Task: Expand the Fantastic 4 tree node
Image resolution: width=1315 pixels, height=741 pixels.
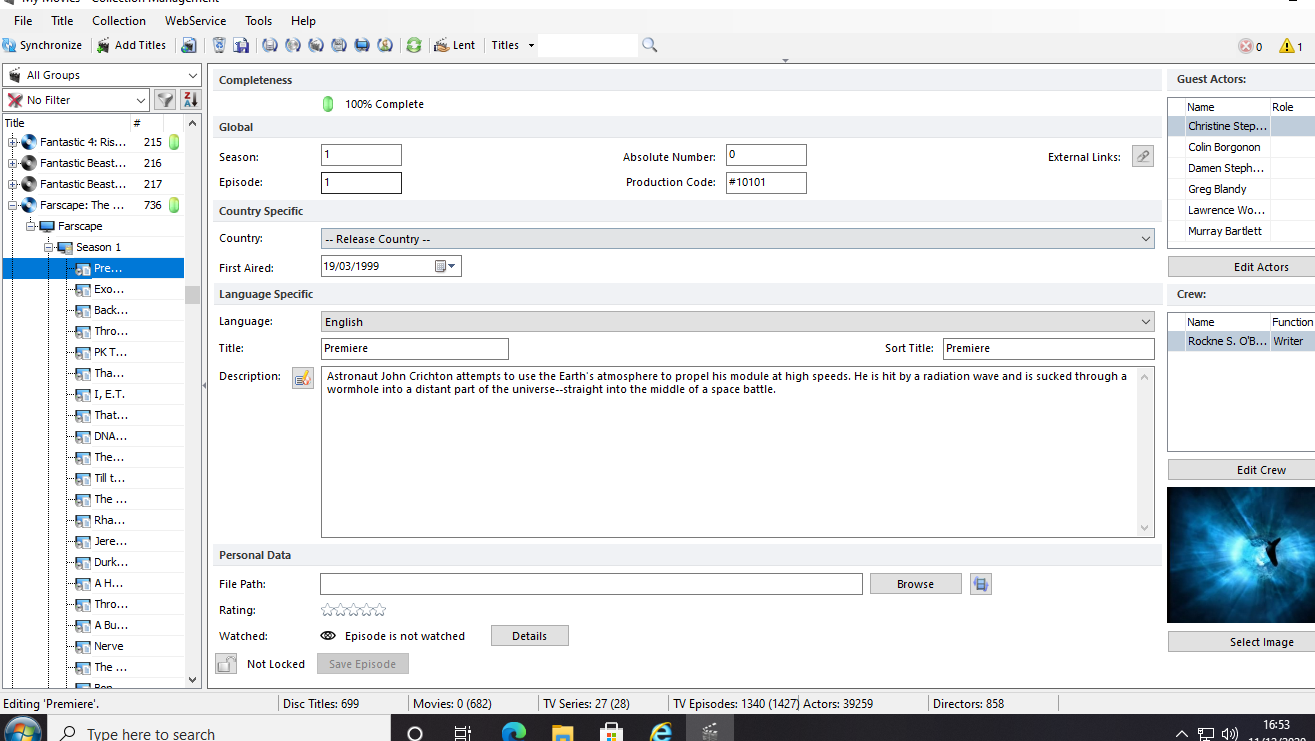Action: [13, 142]
